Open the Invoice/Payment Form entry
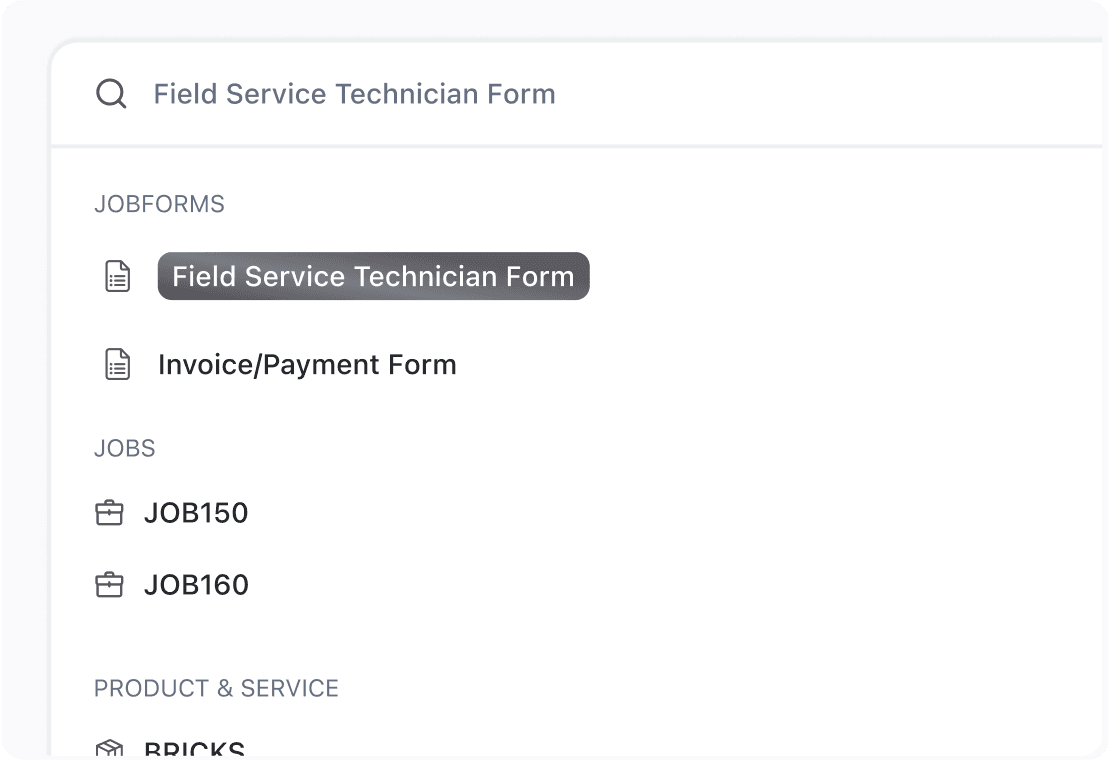Image resolution: width=1108 pixels, height=760 pixels. (x=307, y=364)
